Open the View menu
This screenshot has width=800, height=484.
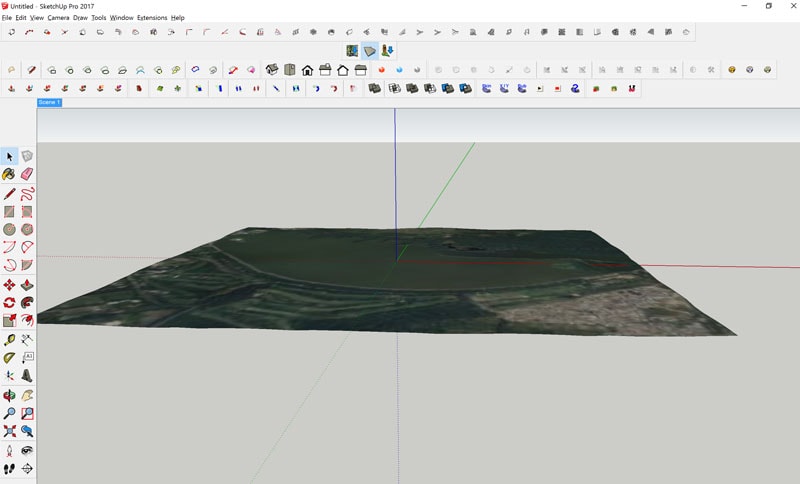coord(37,17)
